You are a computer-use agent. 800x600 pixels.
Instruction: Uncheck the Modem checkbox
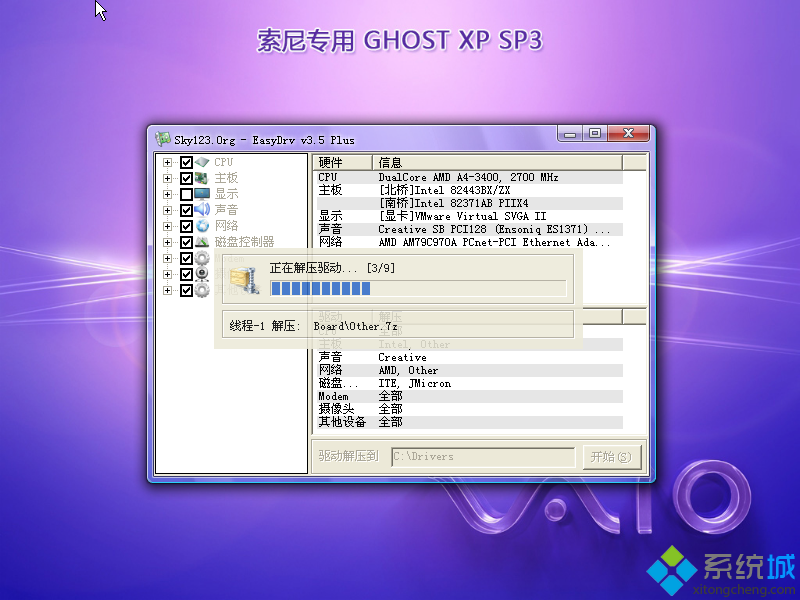(x=186, y=258)
